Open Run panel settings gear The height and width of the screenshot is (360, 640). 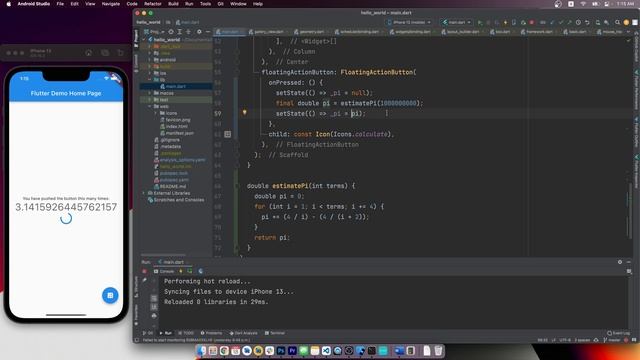click(620, 262)
